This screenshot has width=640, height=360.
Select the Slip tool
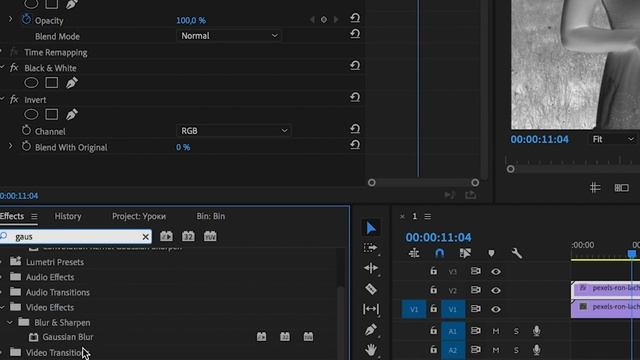click(x=371, y=309)
